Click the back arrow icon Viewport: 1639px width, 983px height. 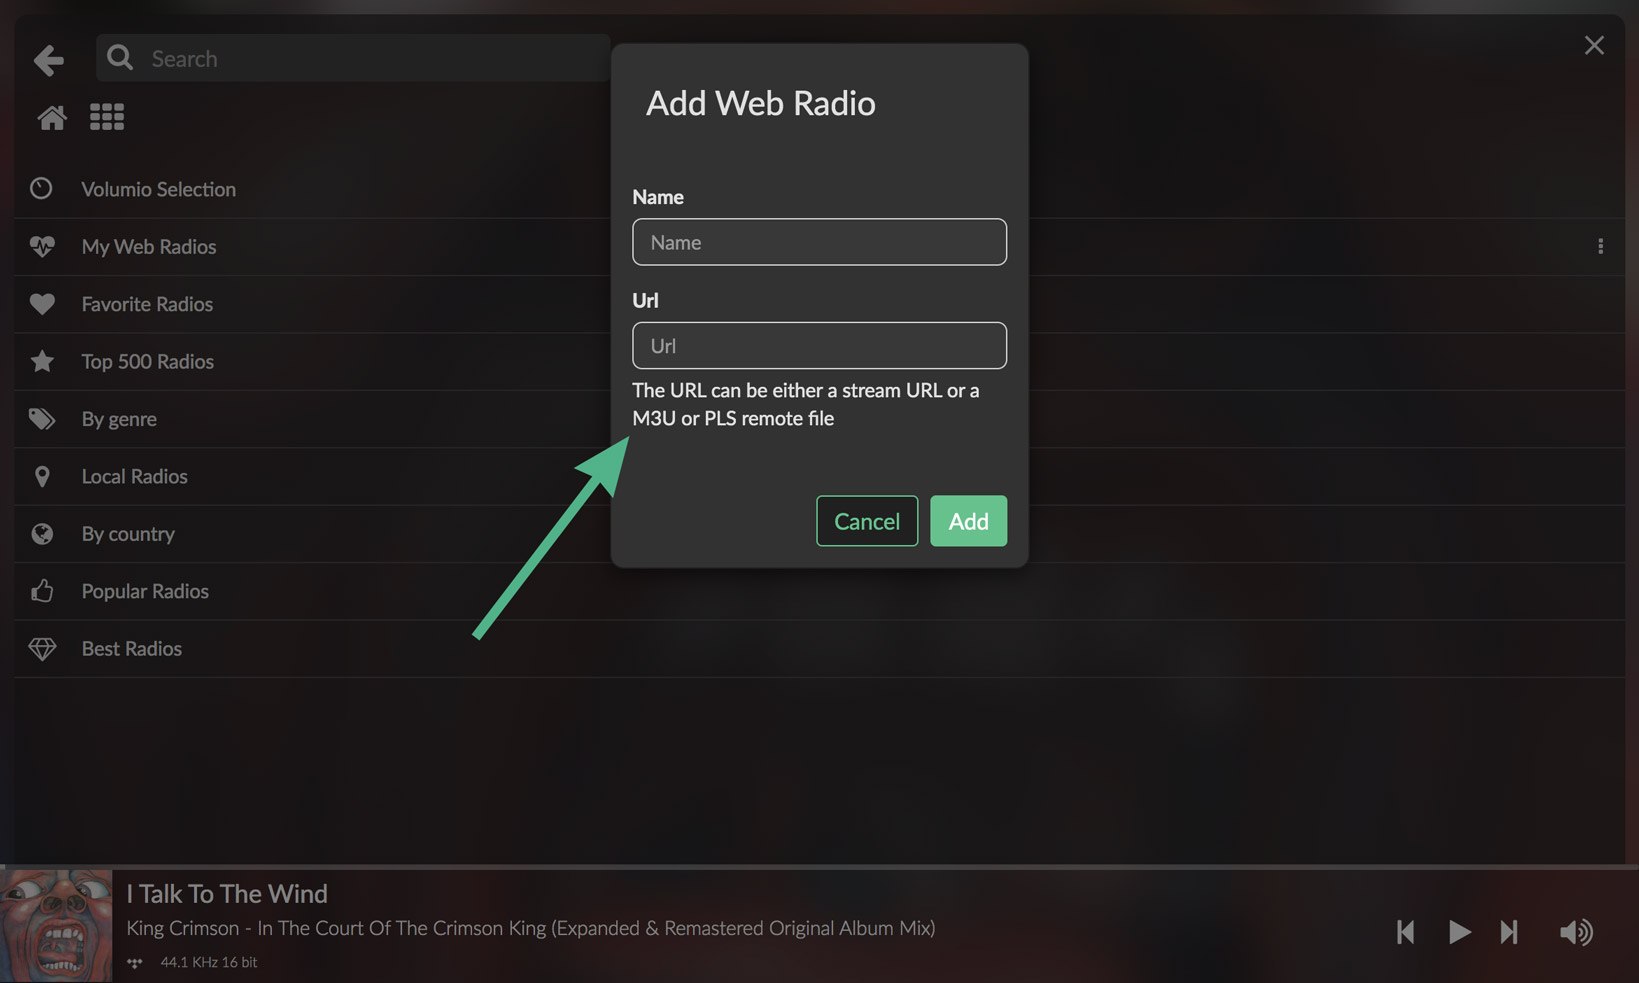[48, 60]
